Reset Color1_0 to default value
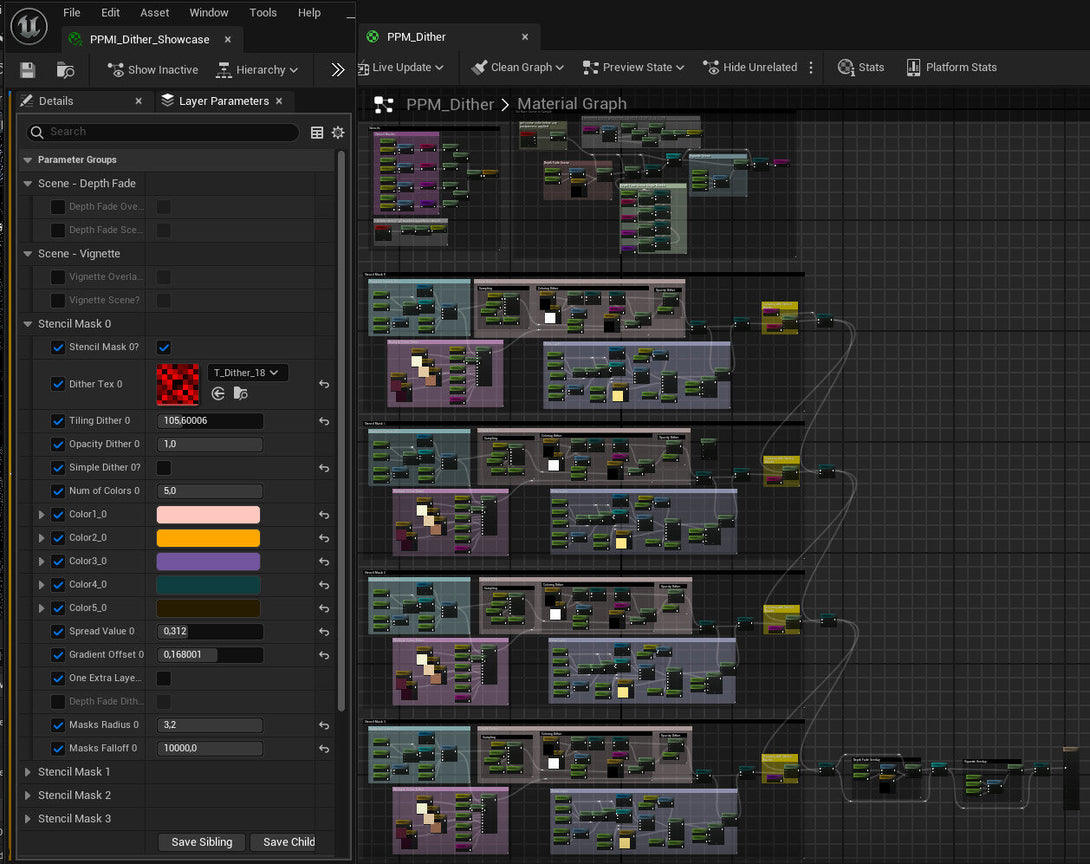 [324, 514]
